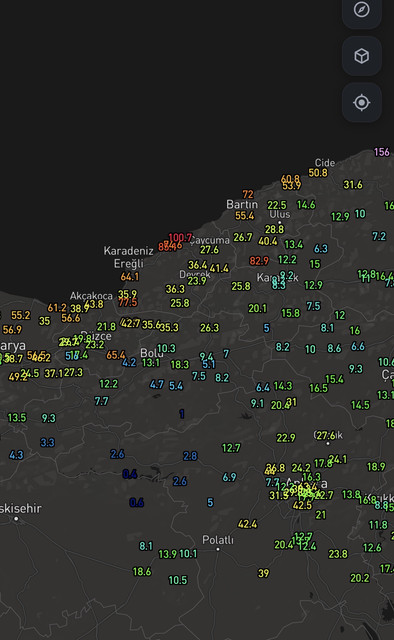Viewport: 394px width, 640px height.
Task: Select the 22.9 station value
Action: pos(285,438)
